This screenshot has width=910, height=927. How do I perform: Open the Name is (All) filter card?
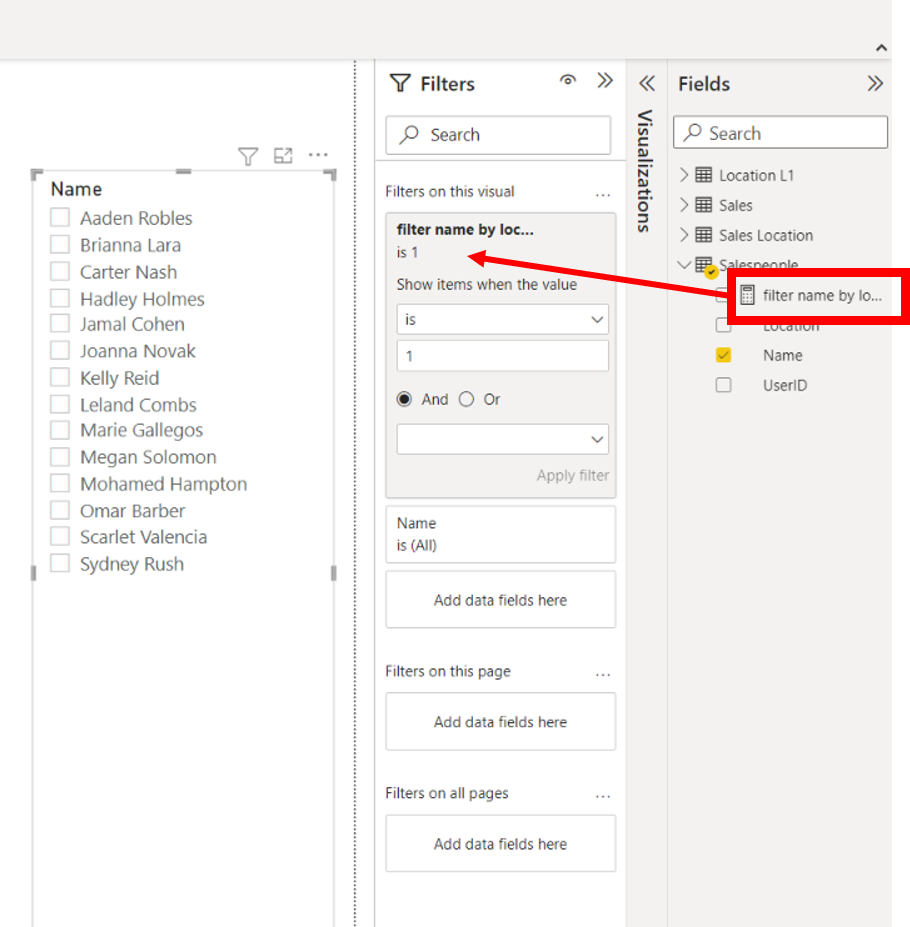point(500,534)
